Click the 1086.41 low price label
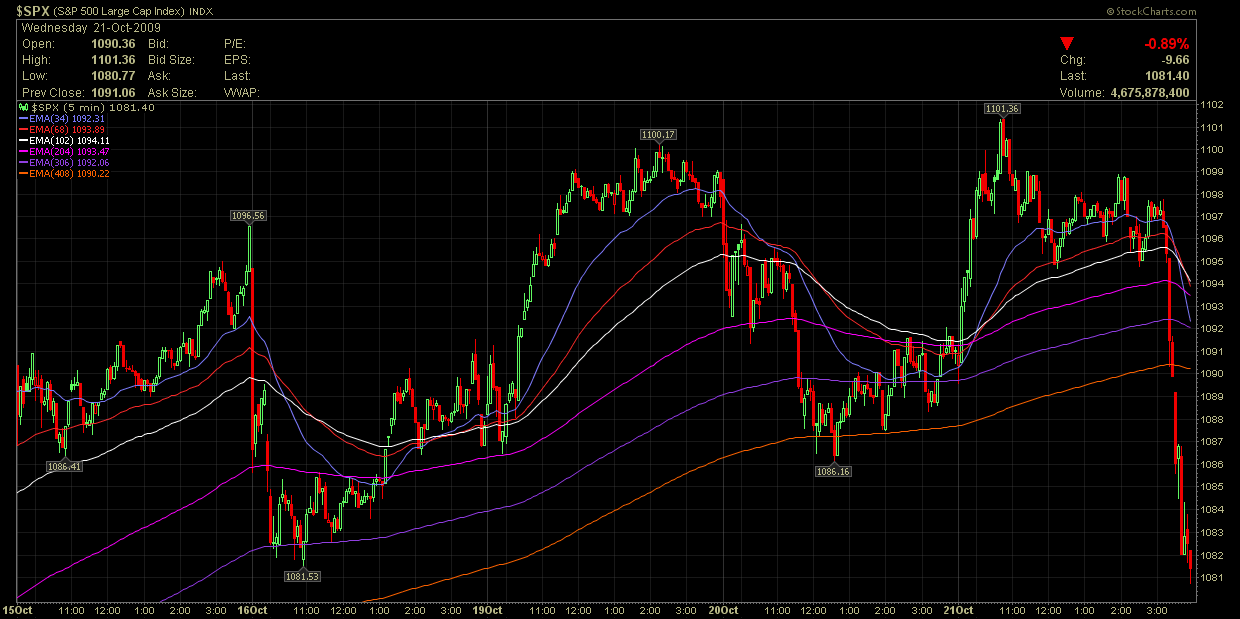This screenshot has width=1240, height=619. [64, 466]
